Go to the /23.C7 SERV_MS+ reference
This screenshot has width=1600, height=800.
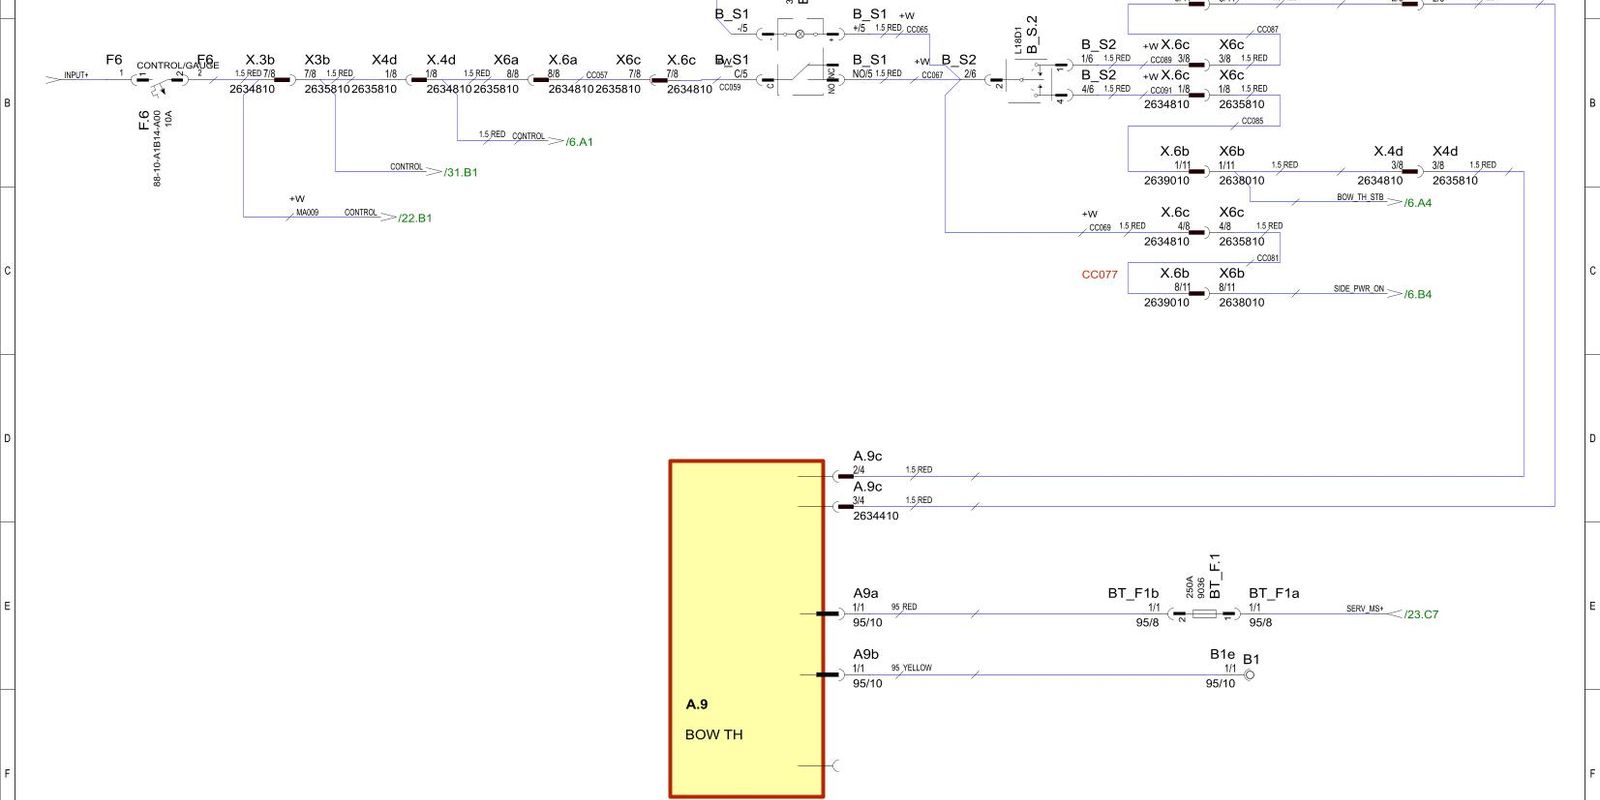1420,614
